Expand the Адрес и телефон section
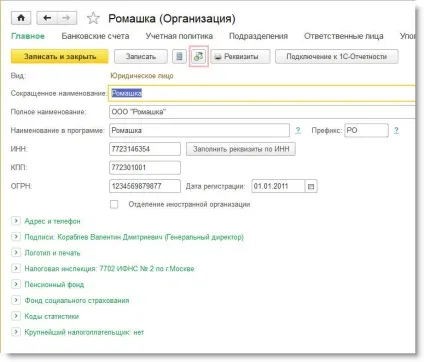Screen dimensions: 424x362 coord(16,221)
